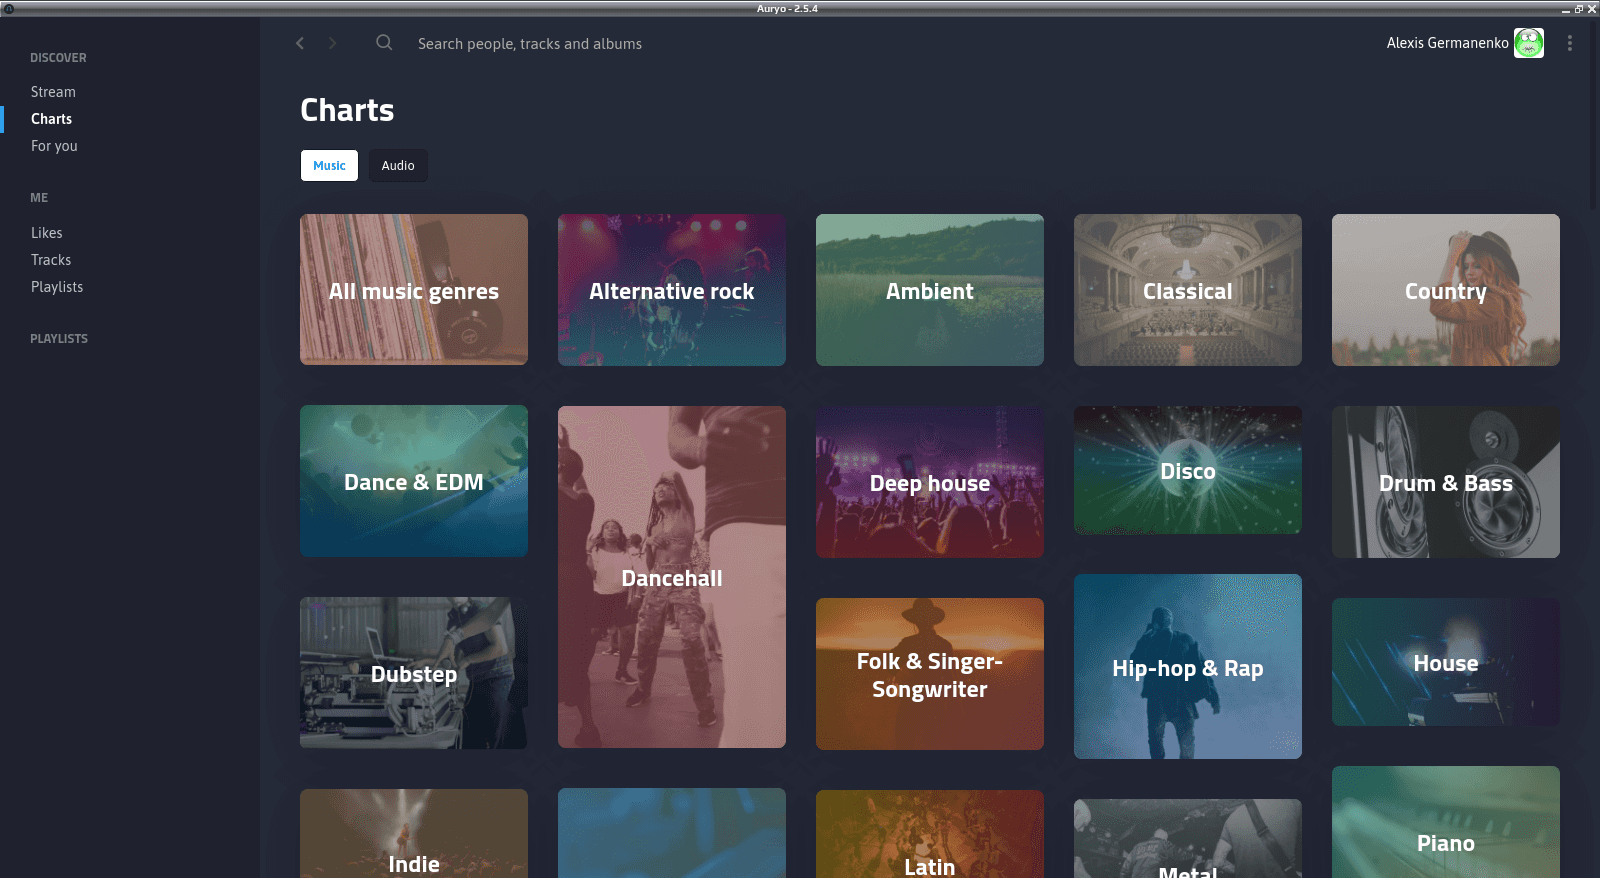1600x878 pixels.
Task: Go to Likes in the sidebar
Action: (x=46, y=233)
